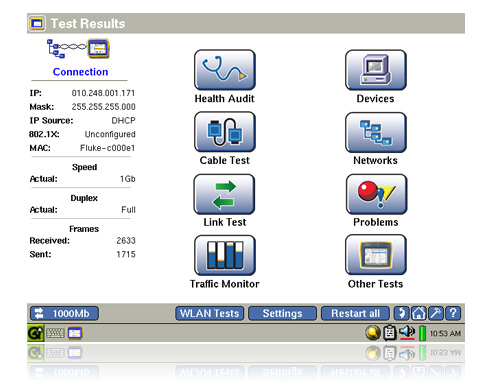This screenshot has height=385, width=488.
Task: Click the back arrow icon in toolbar
Action: [402, 313]
